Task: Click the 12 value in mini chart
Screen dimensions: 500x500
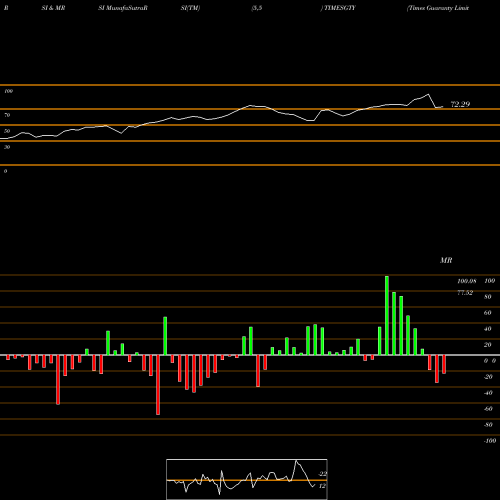Action: click(x=322, y=486)
